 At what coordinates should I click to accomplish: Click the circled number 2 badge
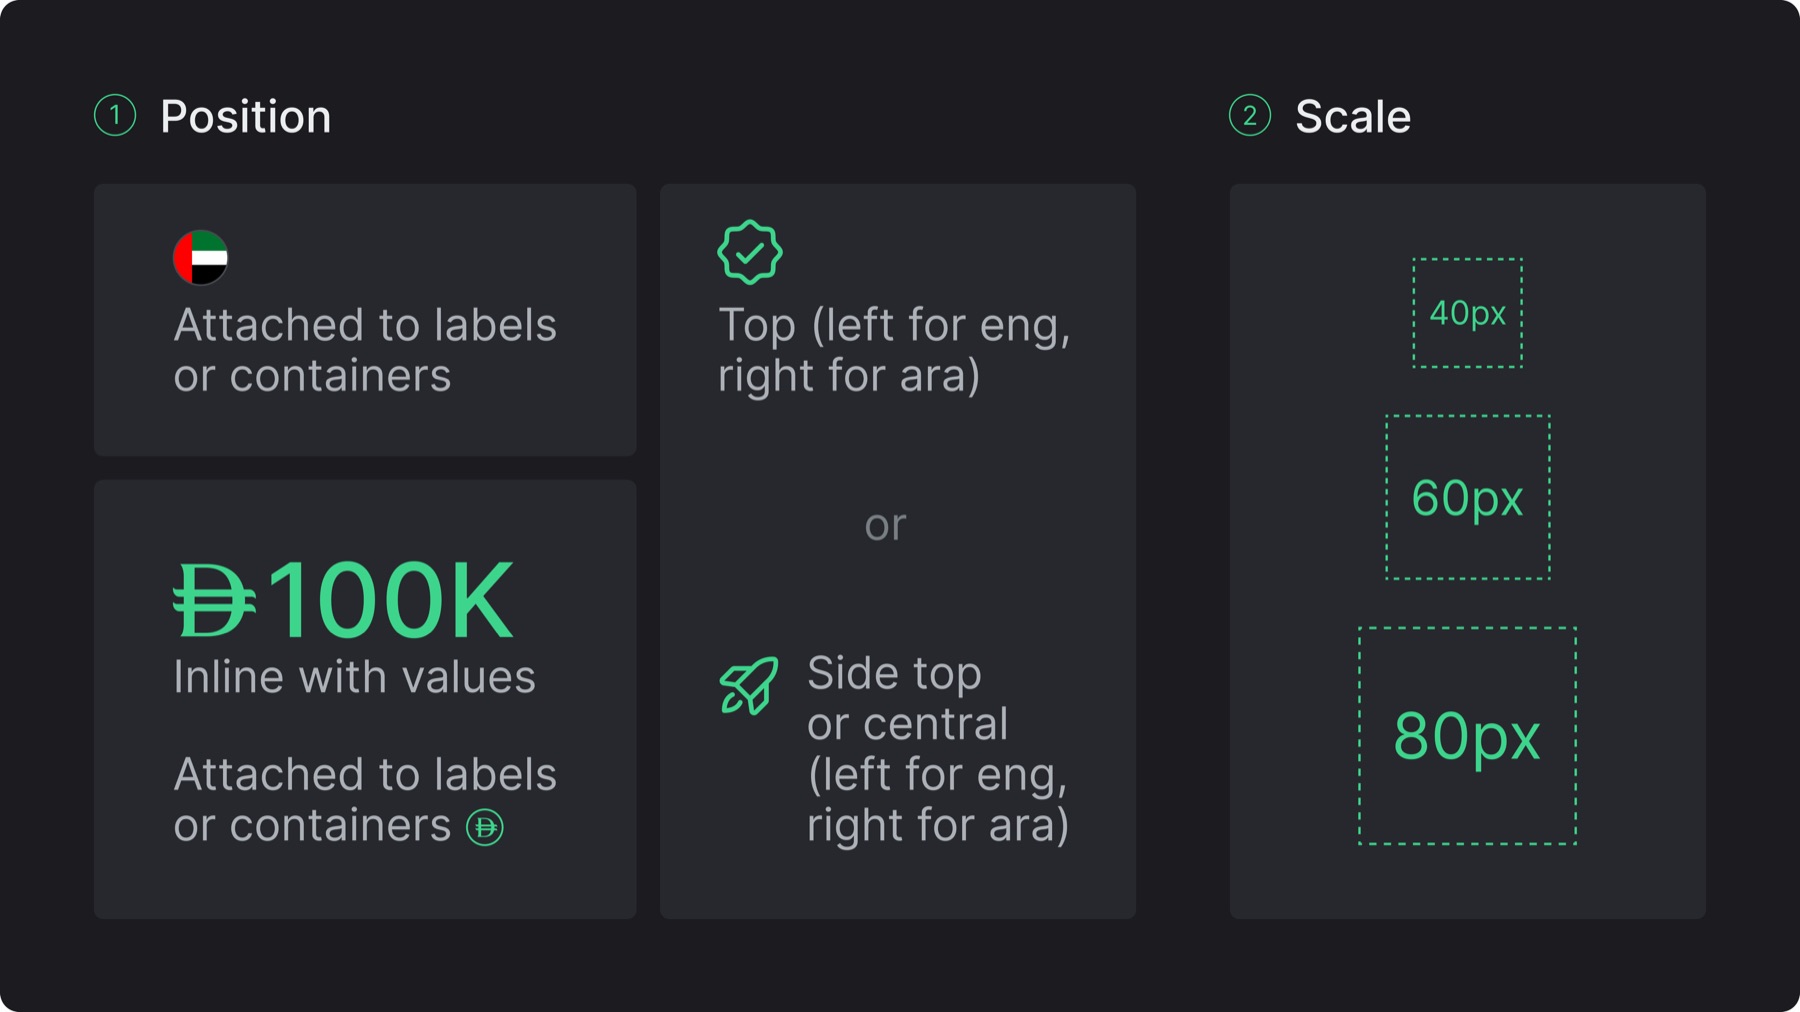click(x=1250, y=116)
